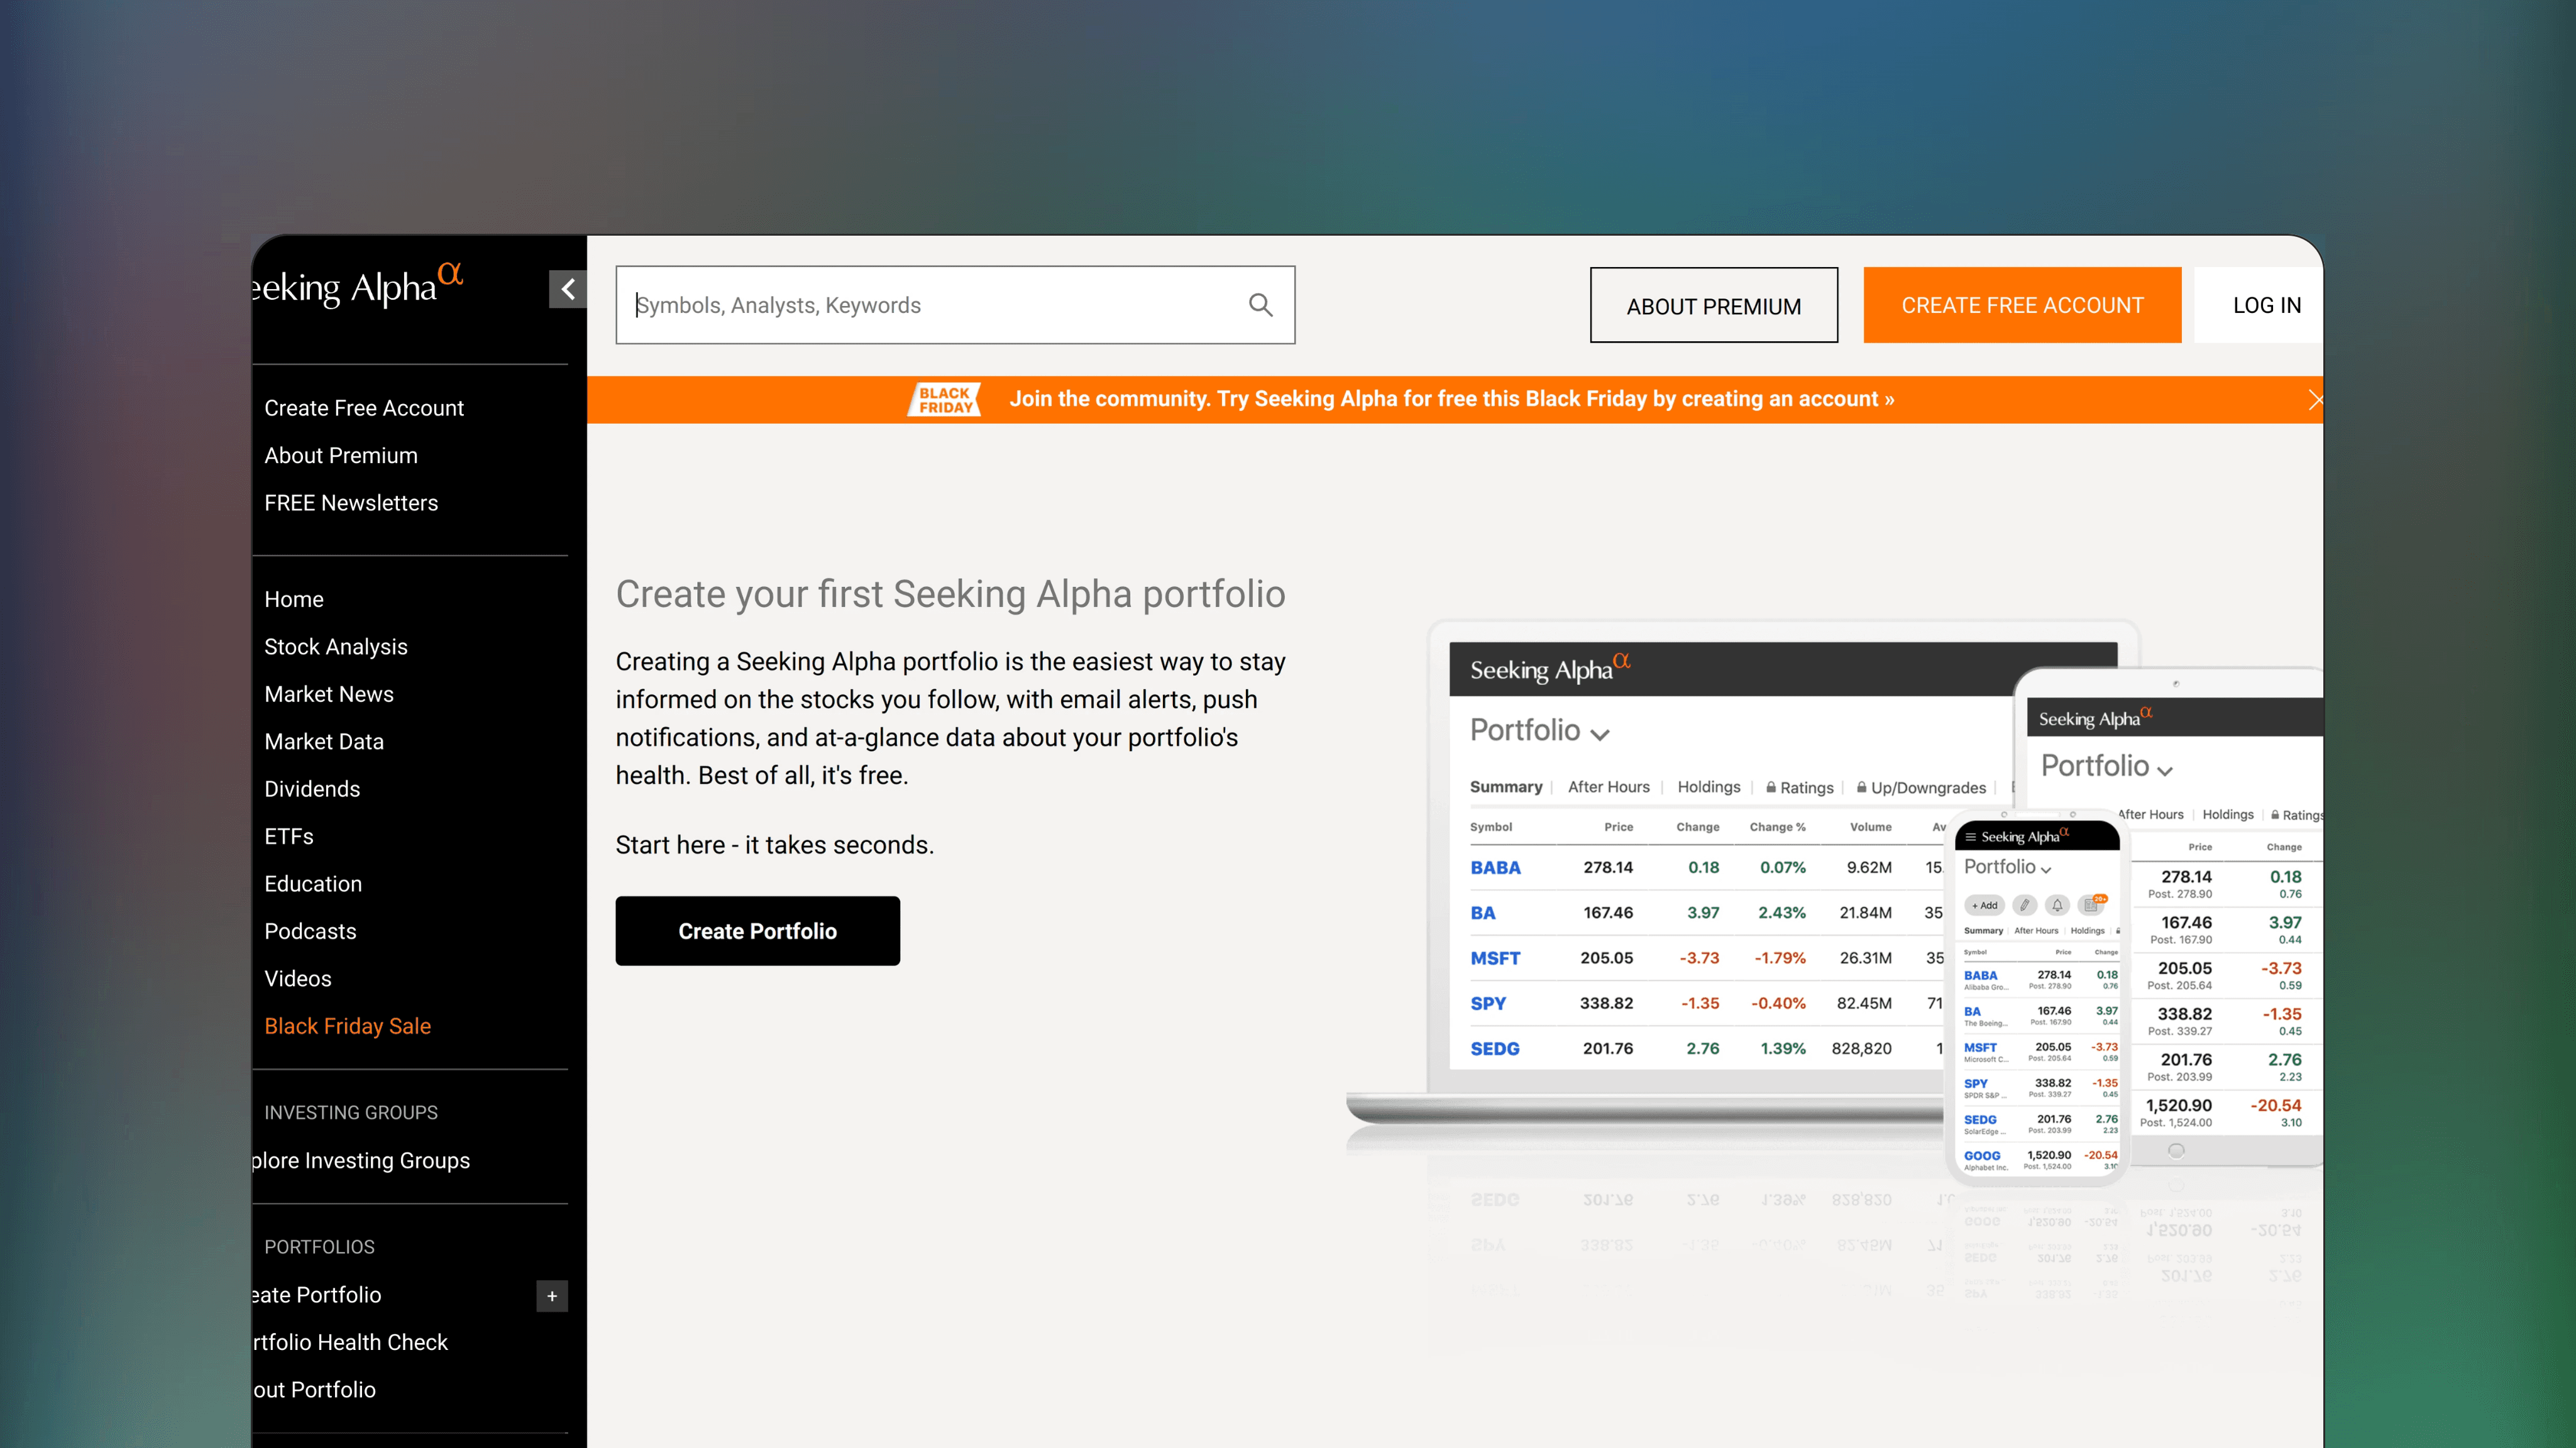Select Dividends in the sidebar menu
2576x1448 pixels.
point(312,789)
